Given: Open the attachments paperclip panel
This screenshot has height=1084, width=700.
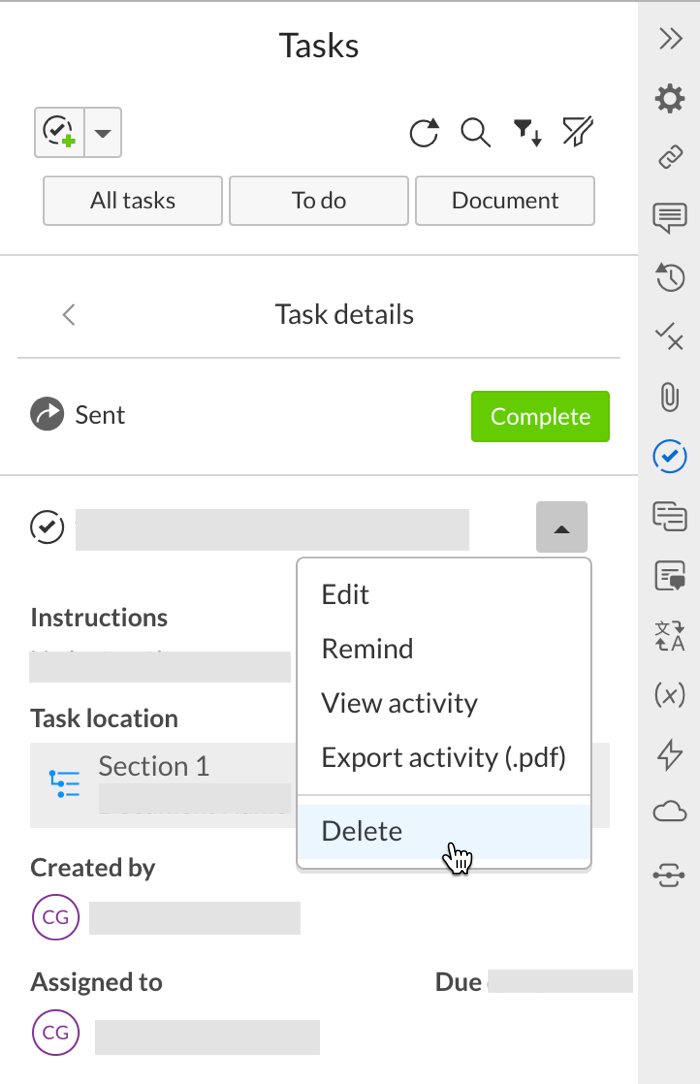Looking at the screenshot, I should point(669,397).
